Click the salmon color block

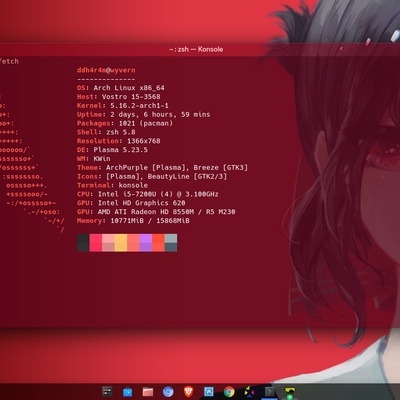point(133,243)
